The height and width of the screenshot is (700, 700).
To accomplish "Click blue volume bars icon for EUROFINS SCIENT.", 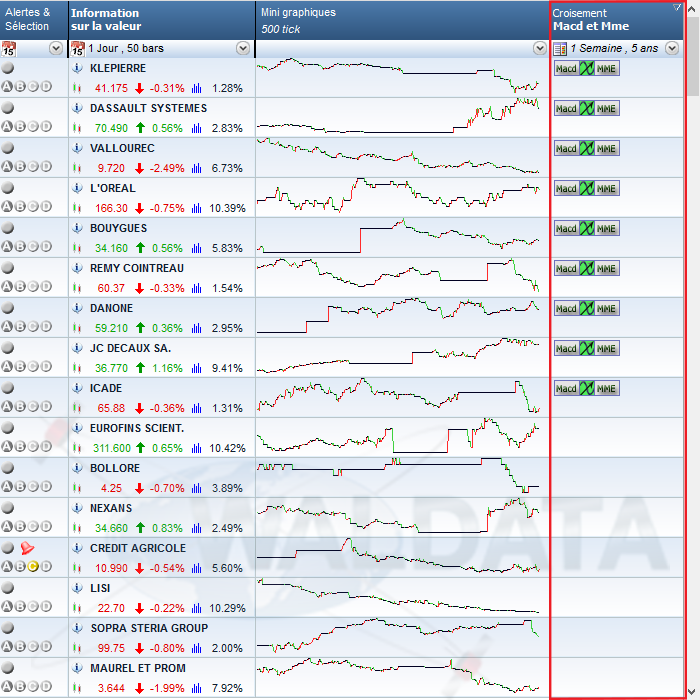I will coord(196,448).
